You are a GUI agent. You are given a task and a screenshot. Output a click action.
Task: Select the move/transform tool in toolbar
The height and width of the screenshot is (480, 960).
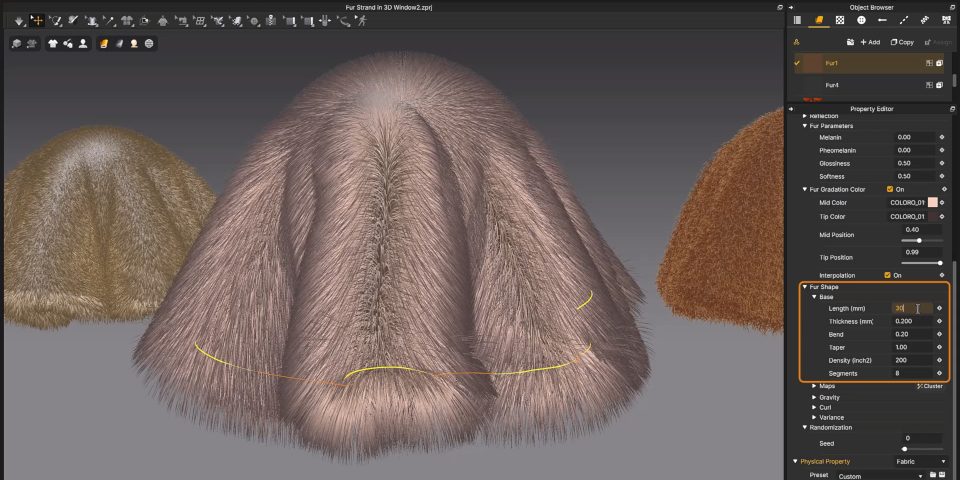[37, 20]
